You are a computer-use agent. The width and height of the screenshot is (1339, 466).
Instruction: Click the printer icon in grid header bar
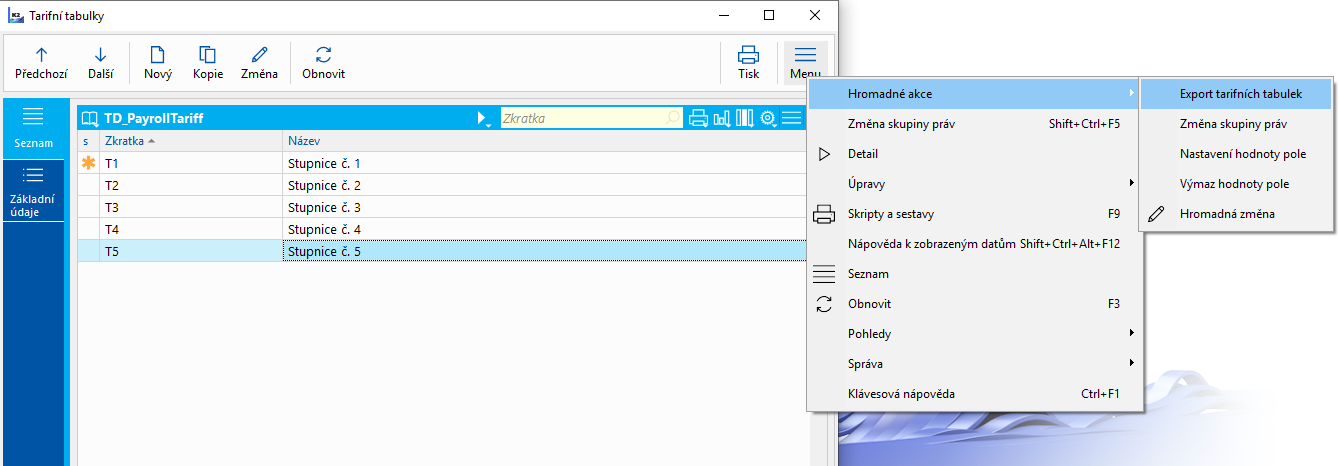pyautogui.click(x=698, y=118)
